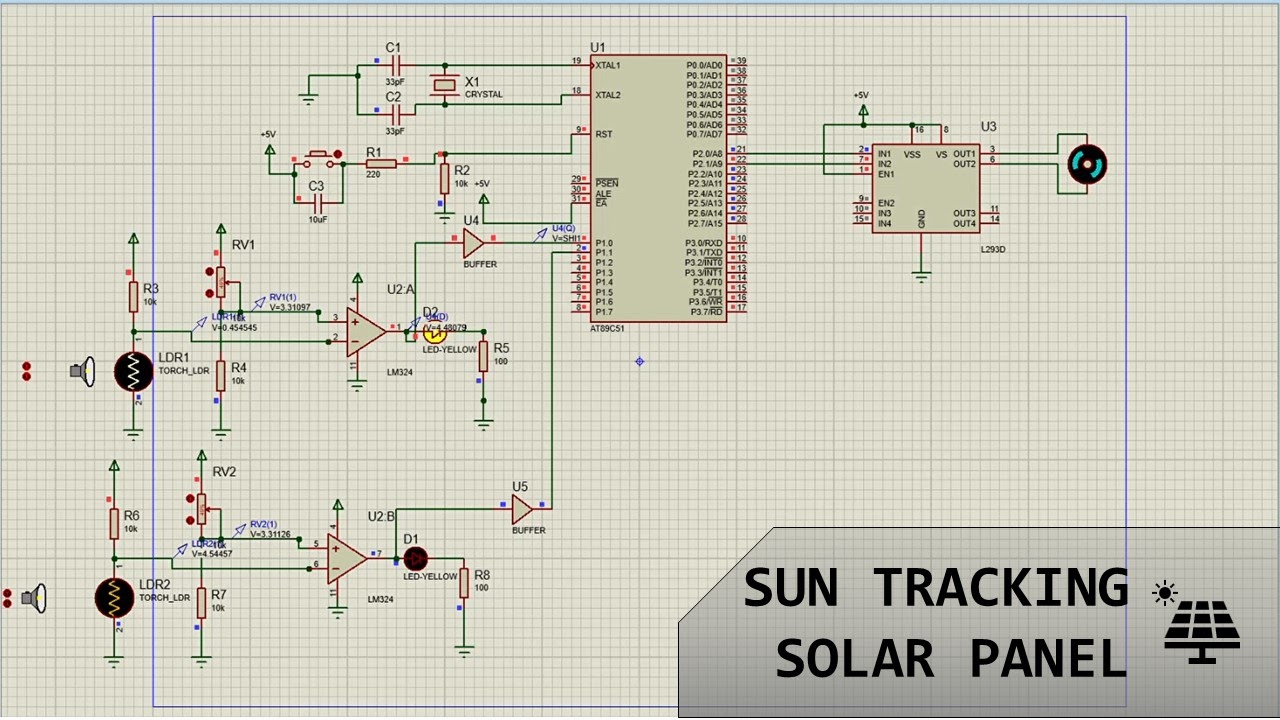
Task: Click the D1 LED symbol
Action: coord(415,559)
